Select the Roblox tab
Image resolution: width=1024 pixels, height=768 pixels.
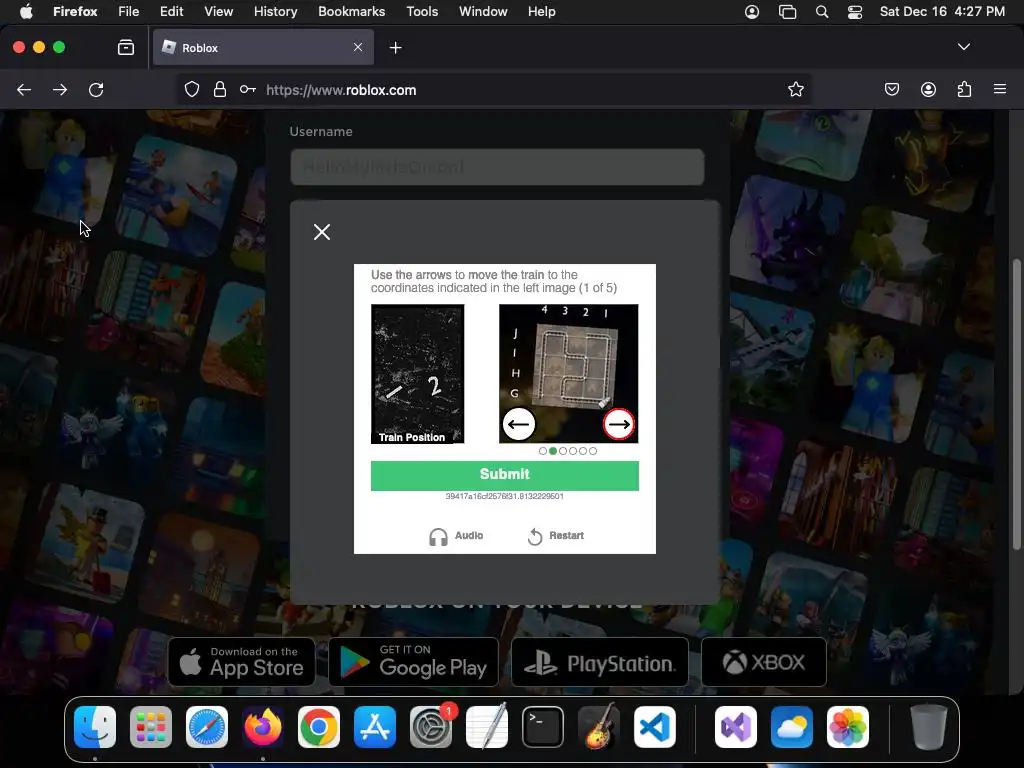point(263,47)
